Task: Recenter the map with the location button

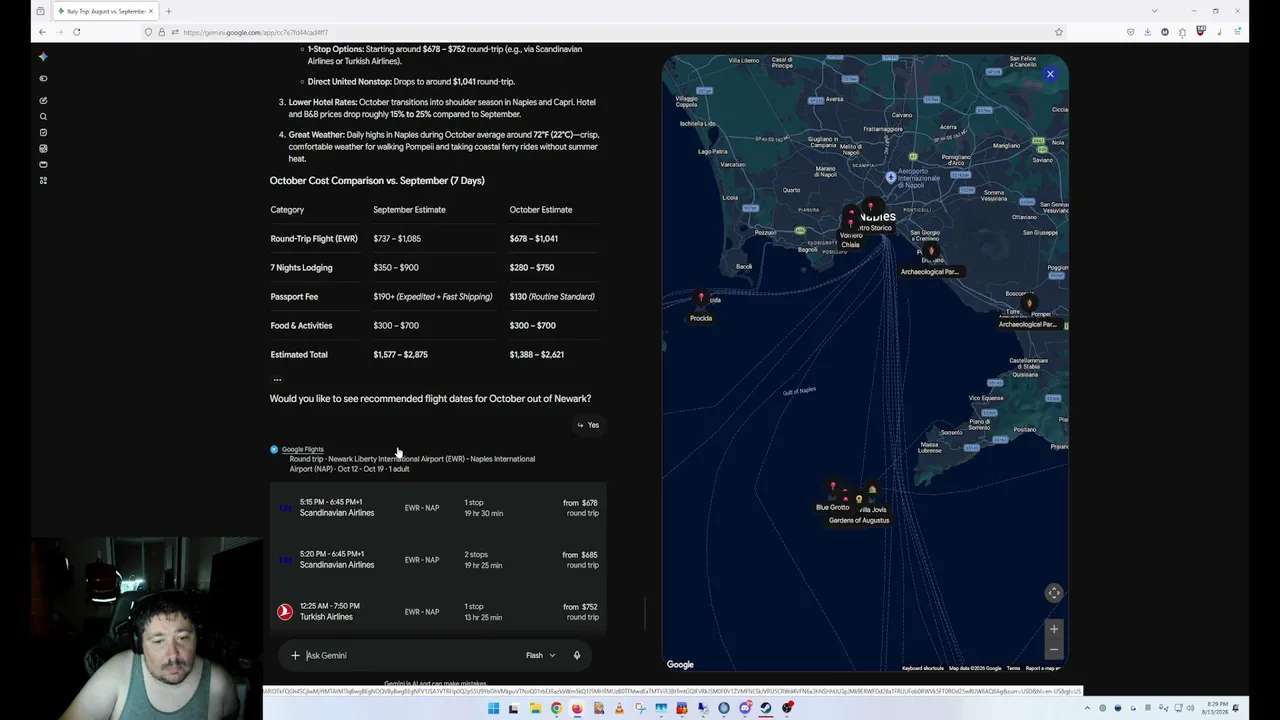Action: tap(1054, 593)
